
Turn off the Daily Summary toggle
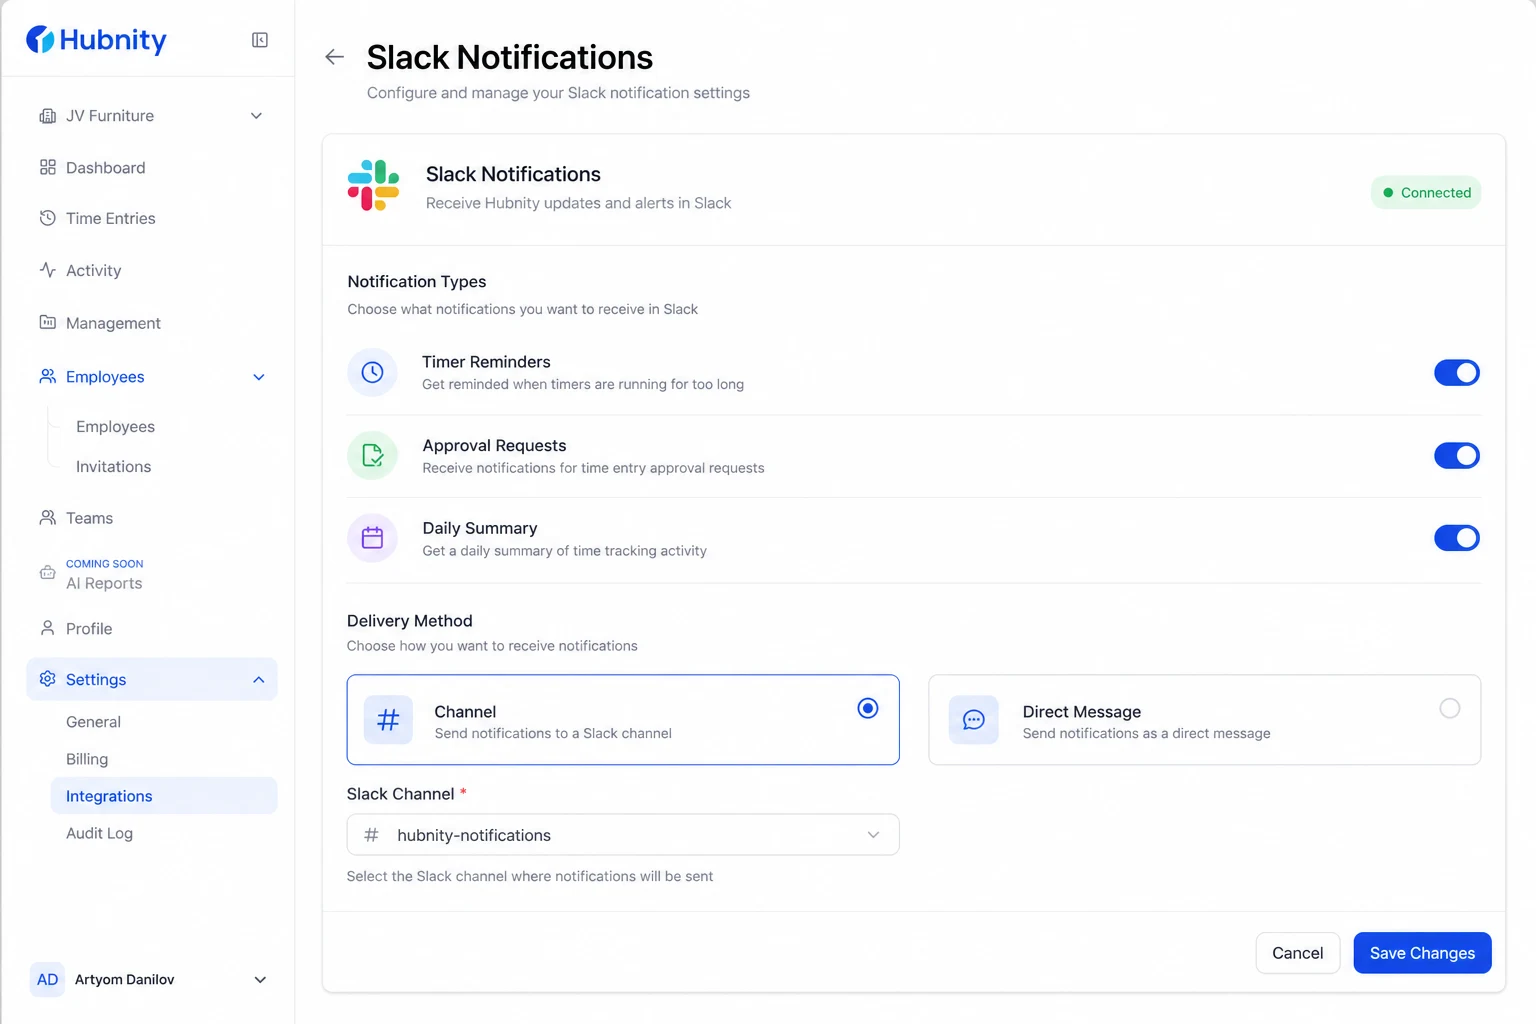pos(1457,538)
